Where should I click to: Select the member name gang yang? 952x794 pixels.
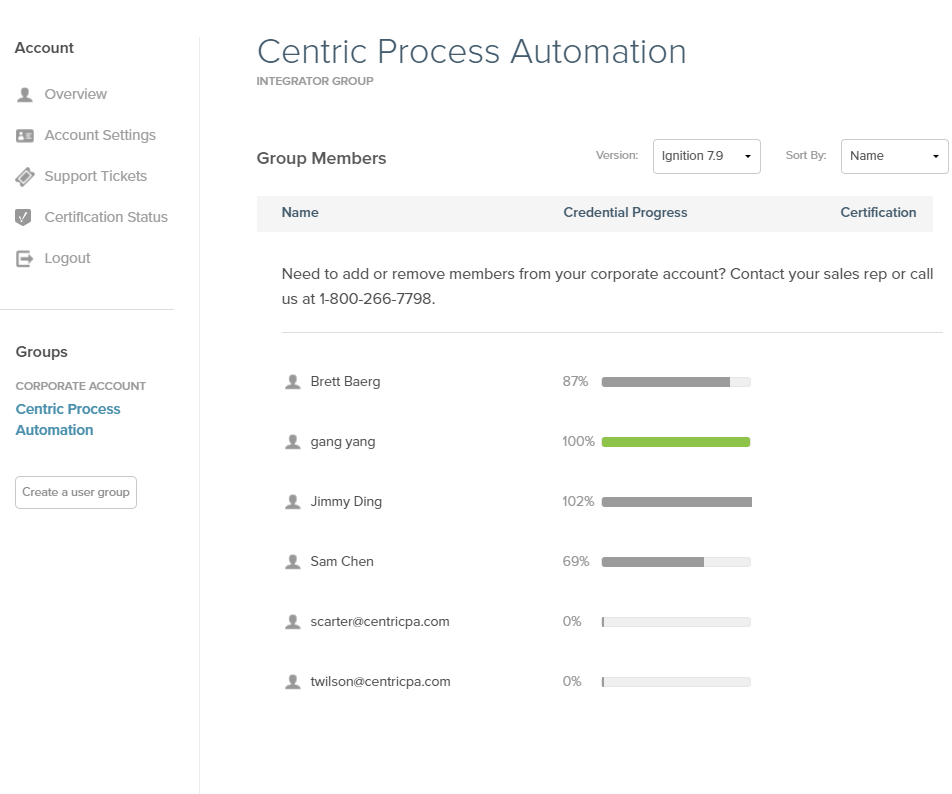click(x=343, y=442)
